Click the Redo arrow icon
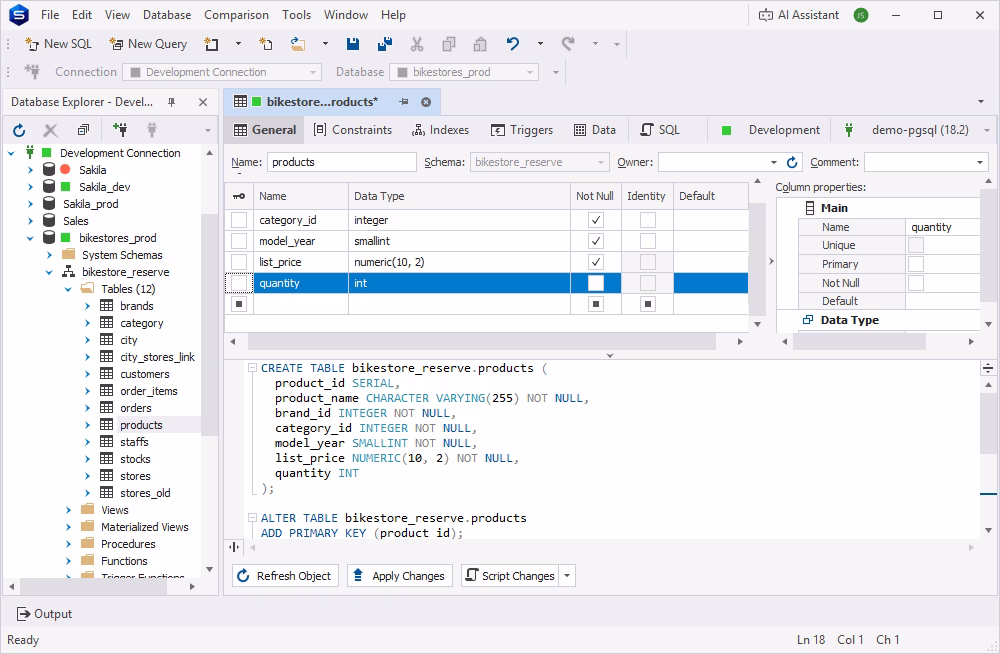This screenshot has height=654, width=1000. tap(568, 44)
